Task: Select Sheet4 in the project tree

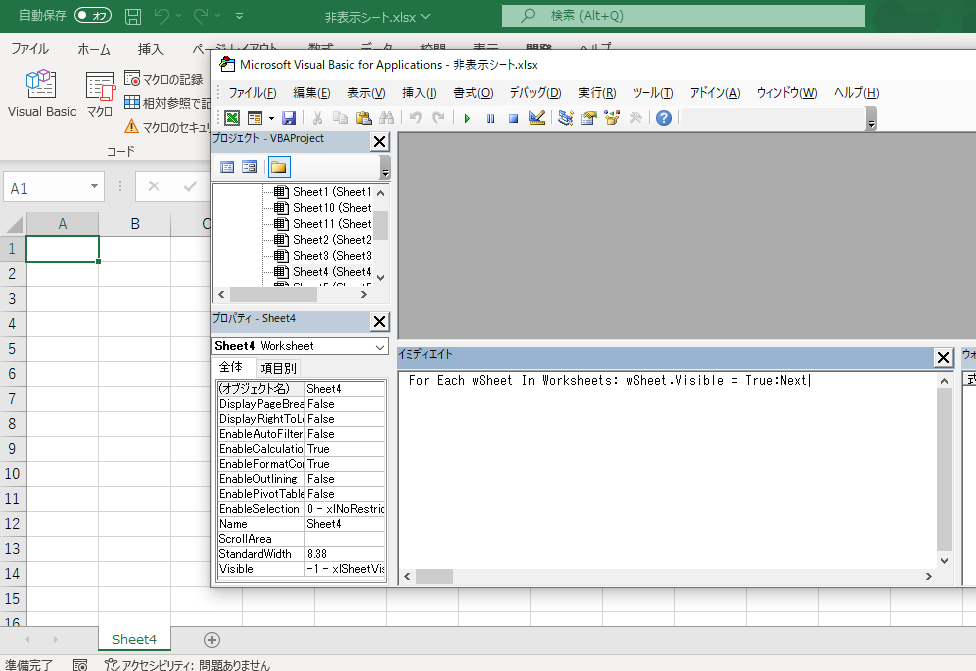Action: 324,272
